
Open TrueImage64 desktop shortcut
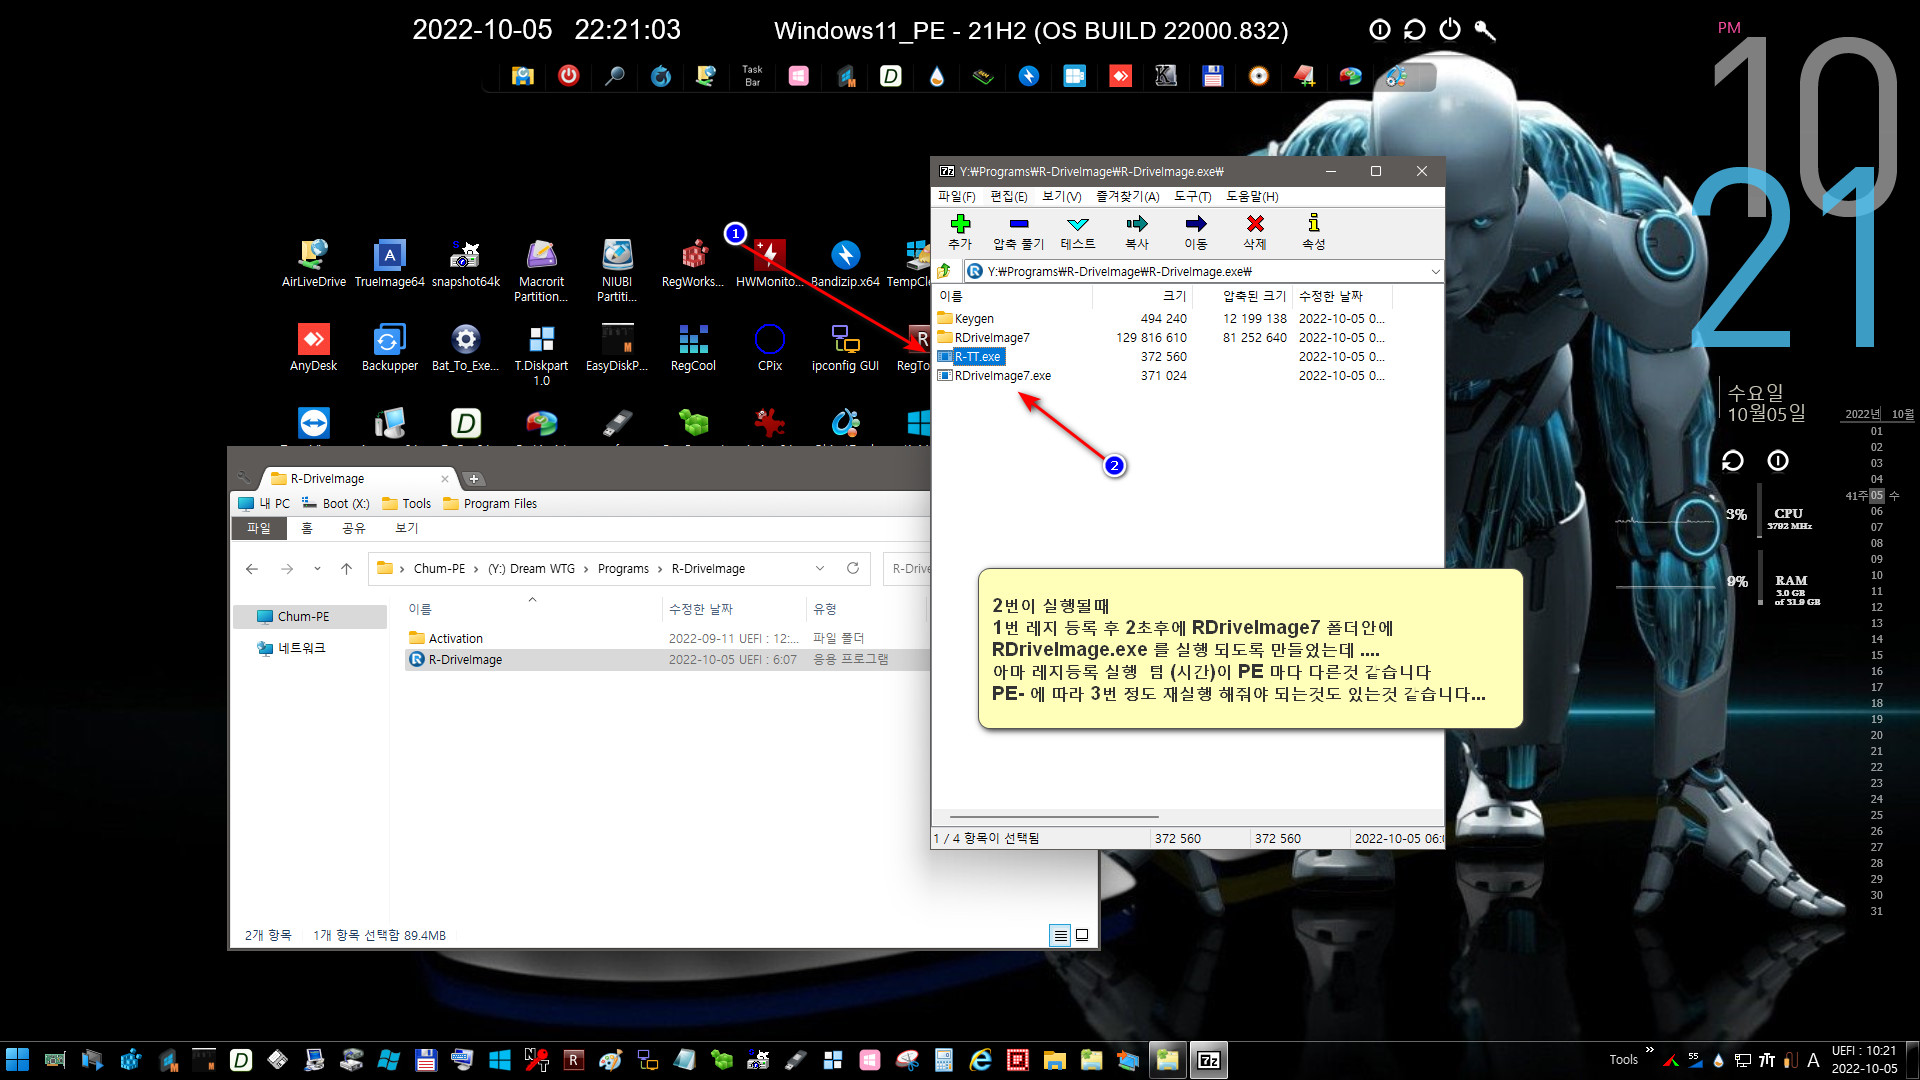[389, 264]
